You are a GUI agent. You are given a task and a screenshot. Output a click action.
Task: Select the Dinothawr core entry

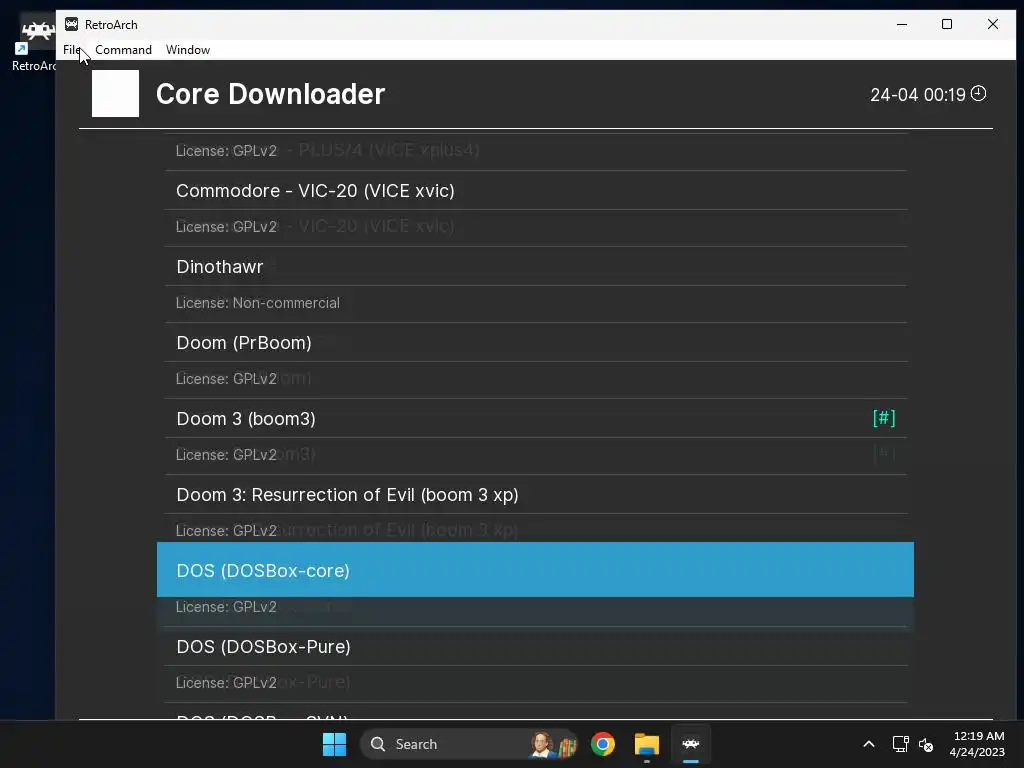[x=536, y=266]
